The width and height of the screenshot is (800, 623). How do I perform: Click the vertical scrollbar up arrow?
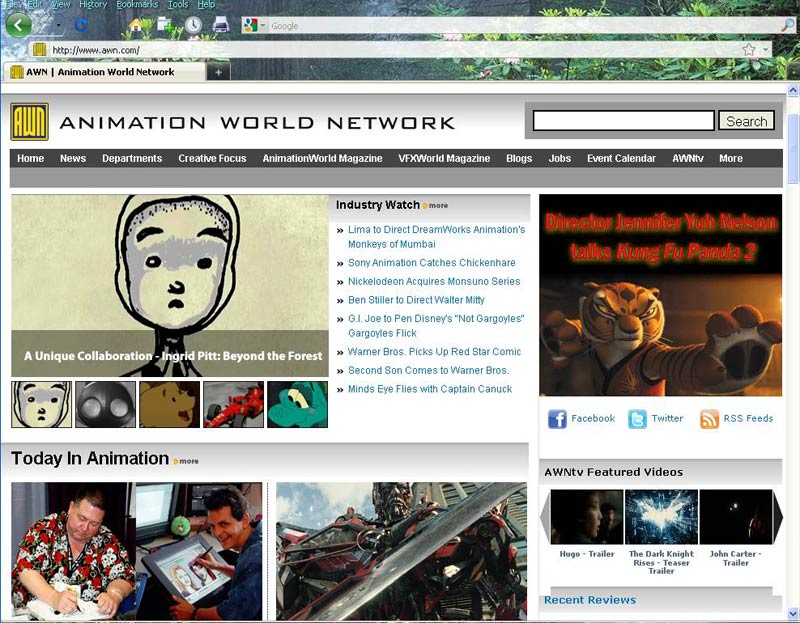(x=793, y=91)
